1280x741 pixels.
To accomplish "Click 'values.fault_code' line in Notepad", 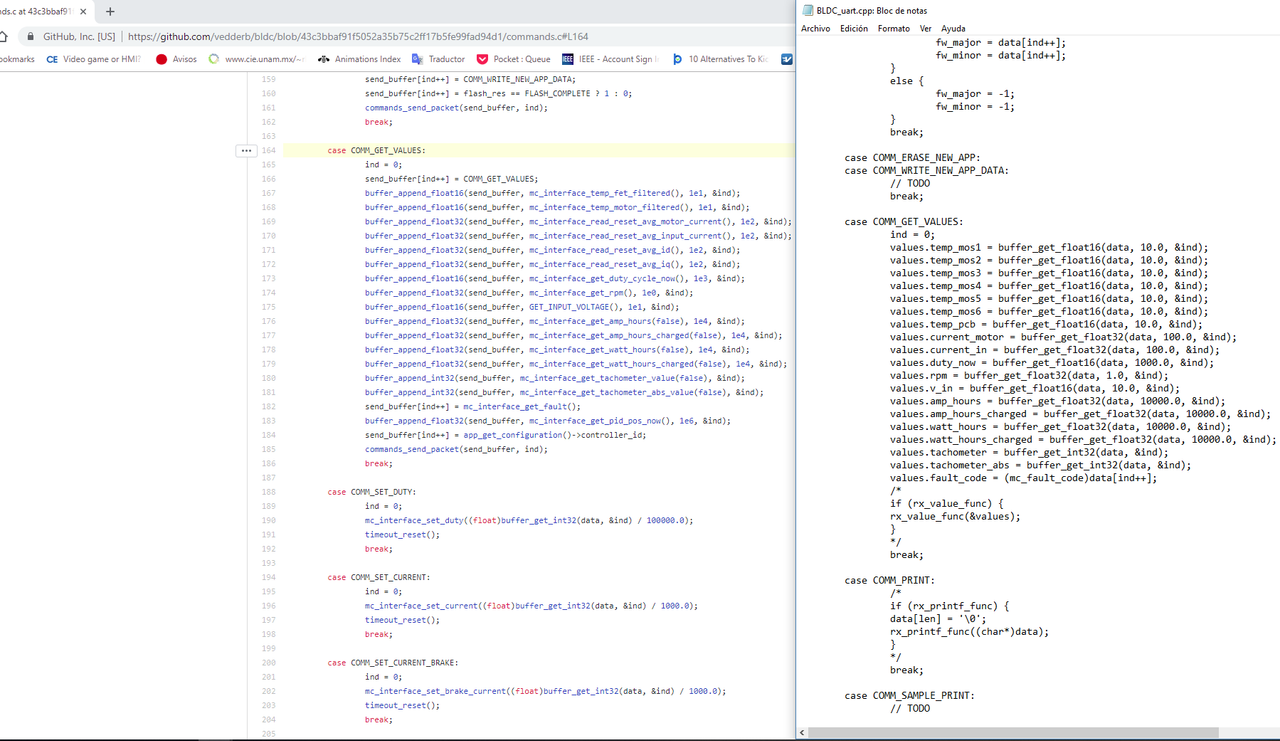I will [1023, 478].
